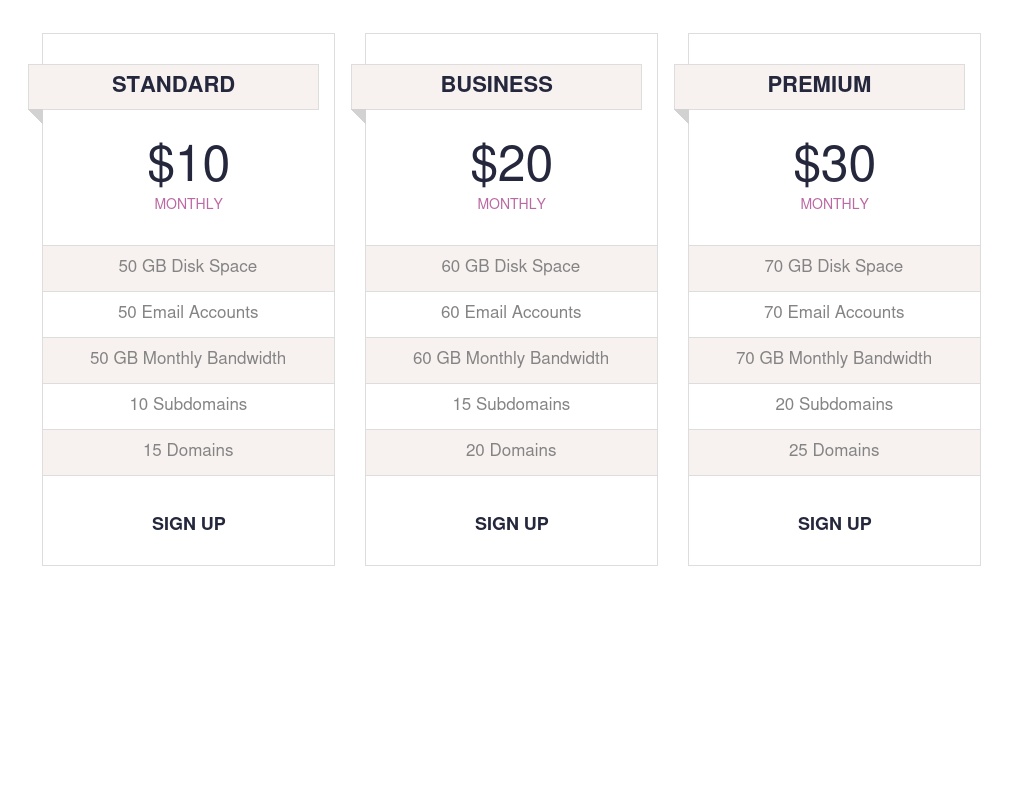This screenshot has width=1024, height=800.
Task: Click Sign Up for Standard plan
Action: pyautogui.click(x=188, y=524)
